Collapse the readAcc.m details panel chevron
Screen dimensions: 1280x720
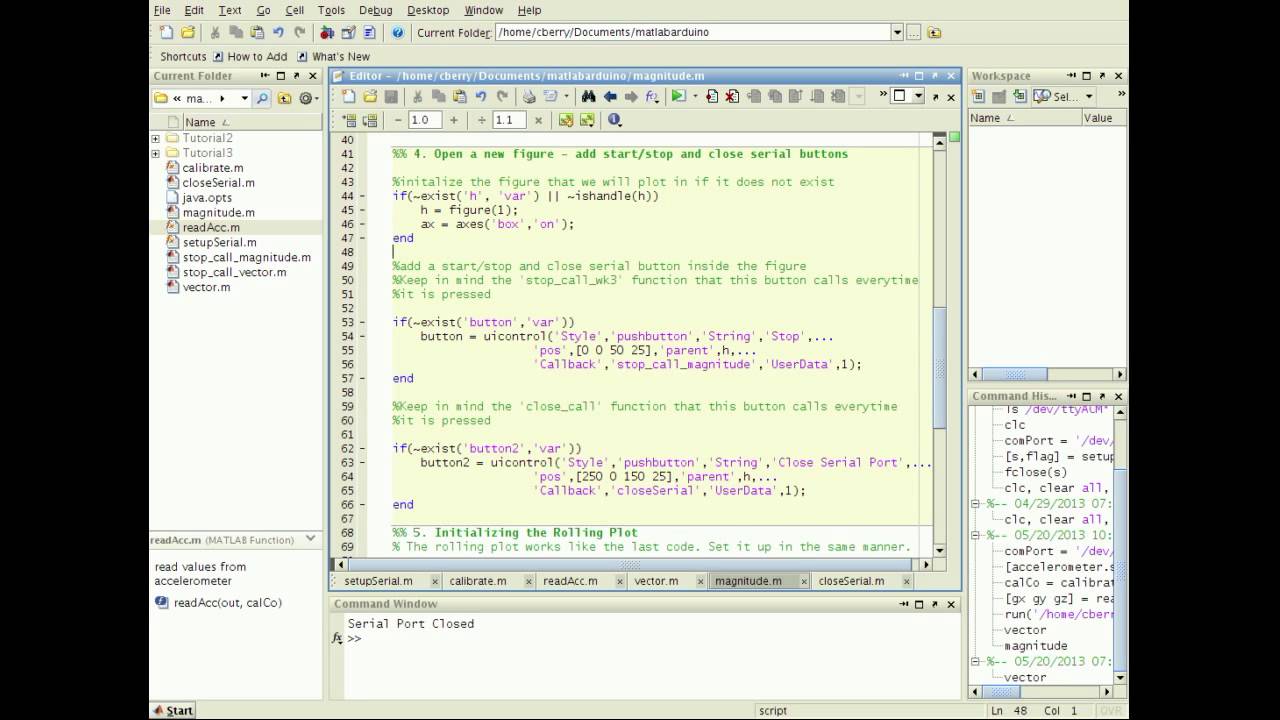pyautogui.click(x=310, y=539)
